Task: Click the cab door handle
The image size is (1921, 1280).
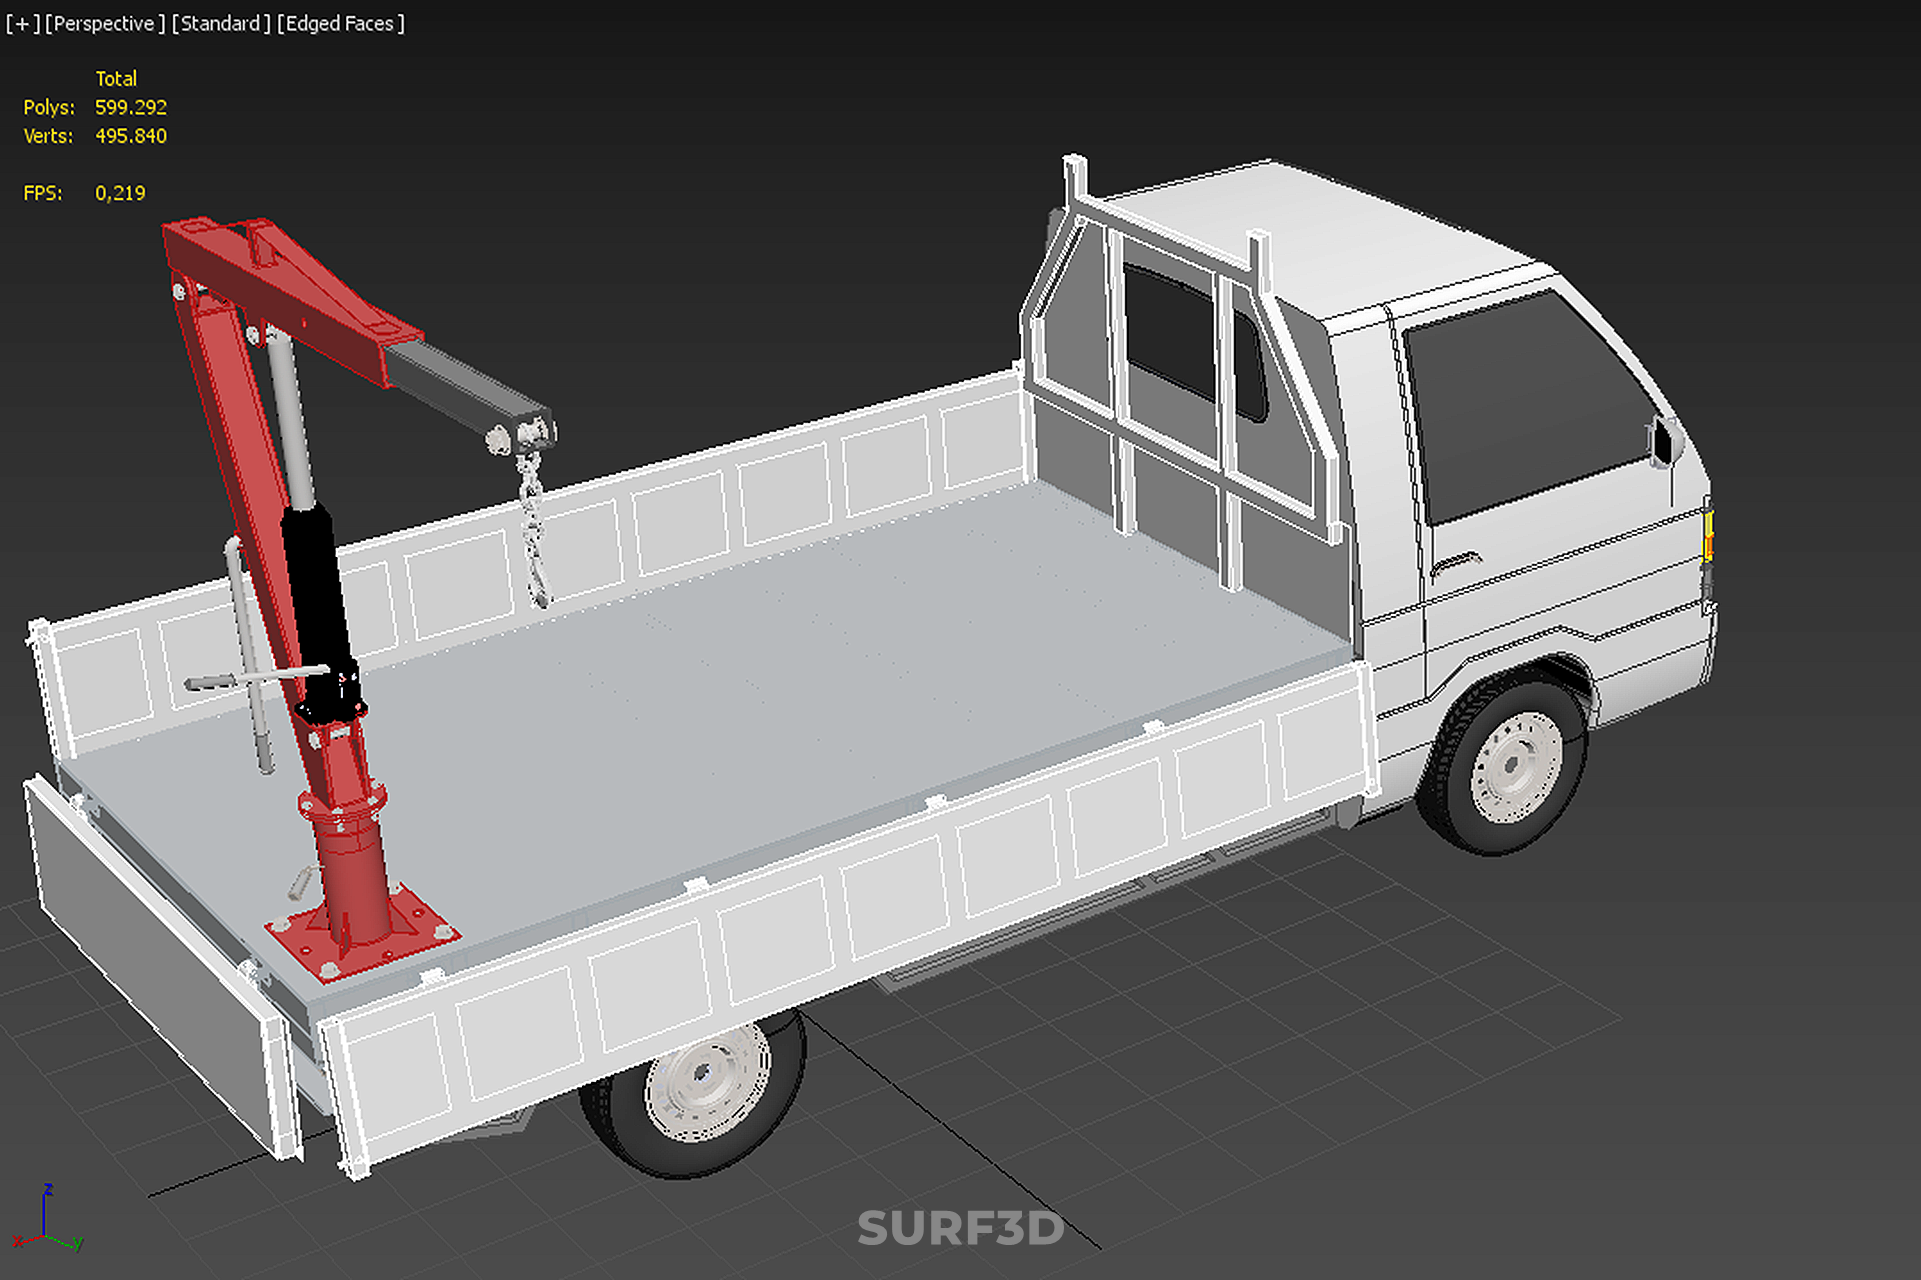Action: [x=1457, y=562]
